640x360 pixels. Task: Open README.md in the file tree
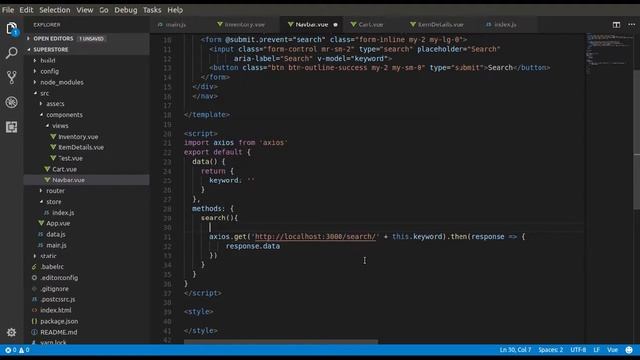(58, 332)
